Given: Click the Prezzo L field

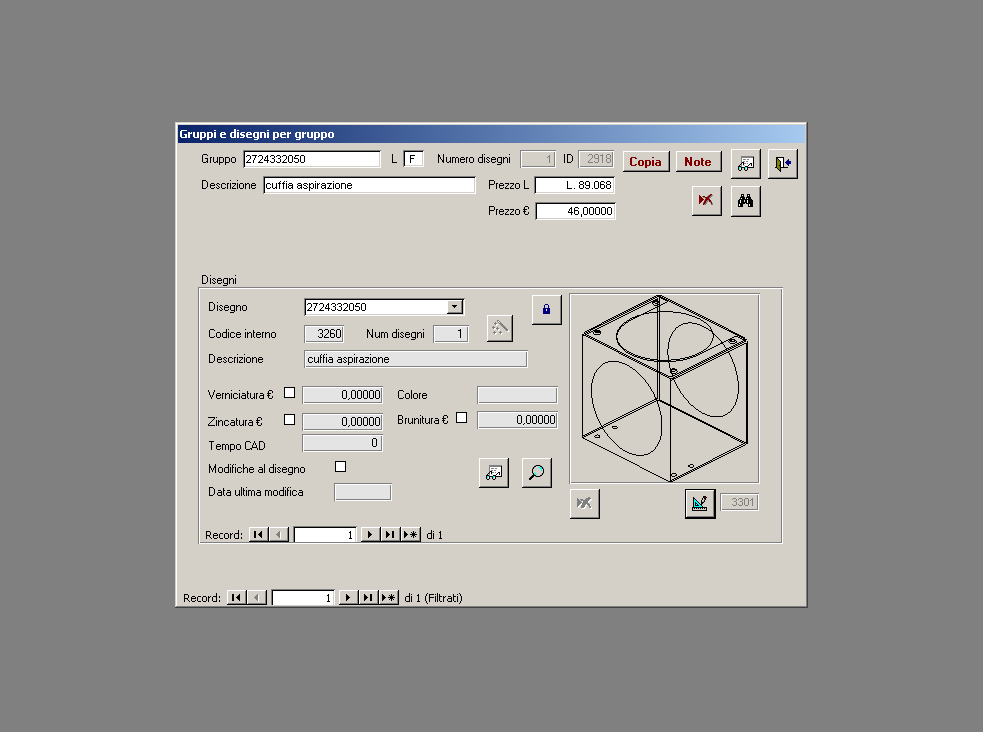Looking at the screenshot, I should pyautogui.click(x=575, y=186).
